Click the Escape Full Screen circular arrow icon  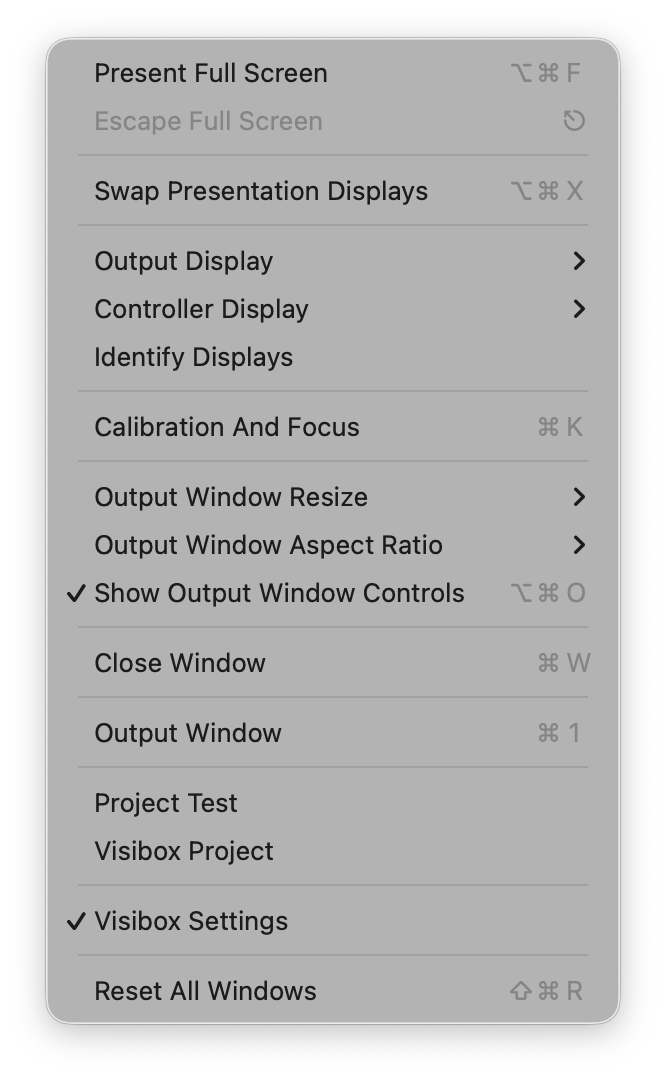(574, 121)
